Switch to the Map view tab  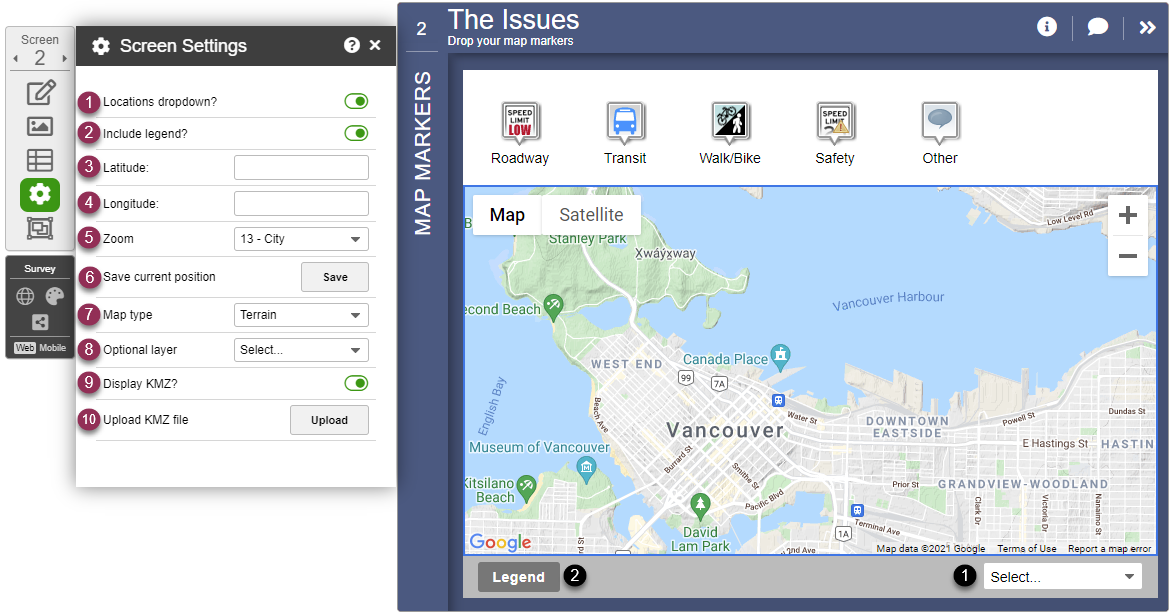pyautogui.click(x=507, y=215)
